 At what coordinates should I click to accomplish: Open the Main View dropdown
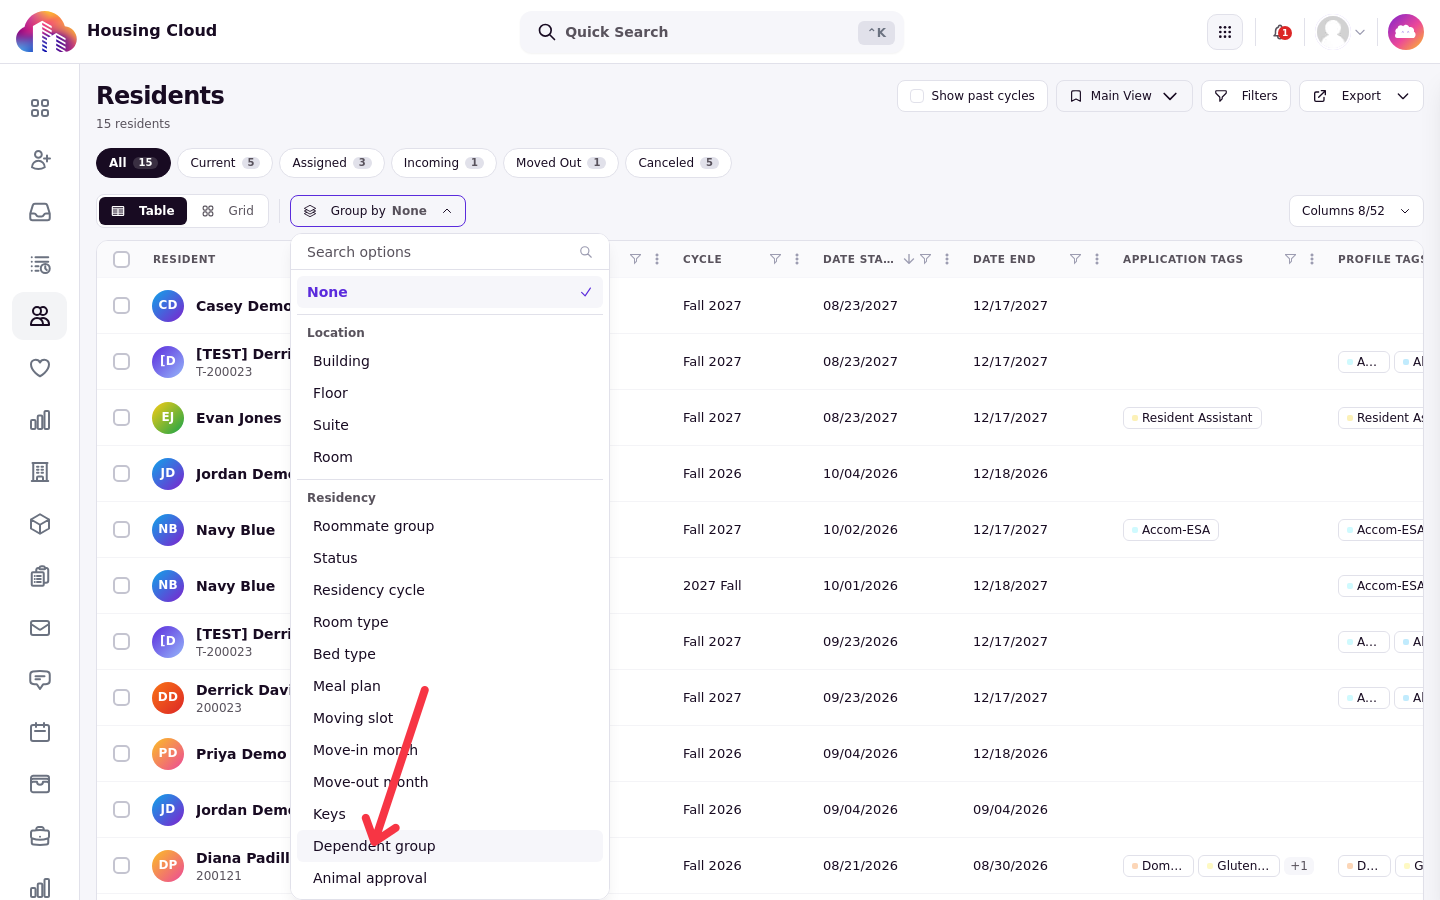click(x=1124, y=96)
